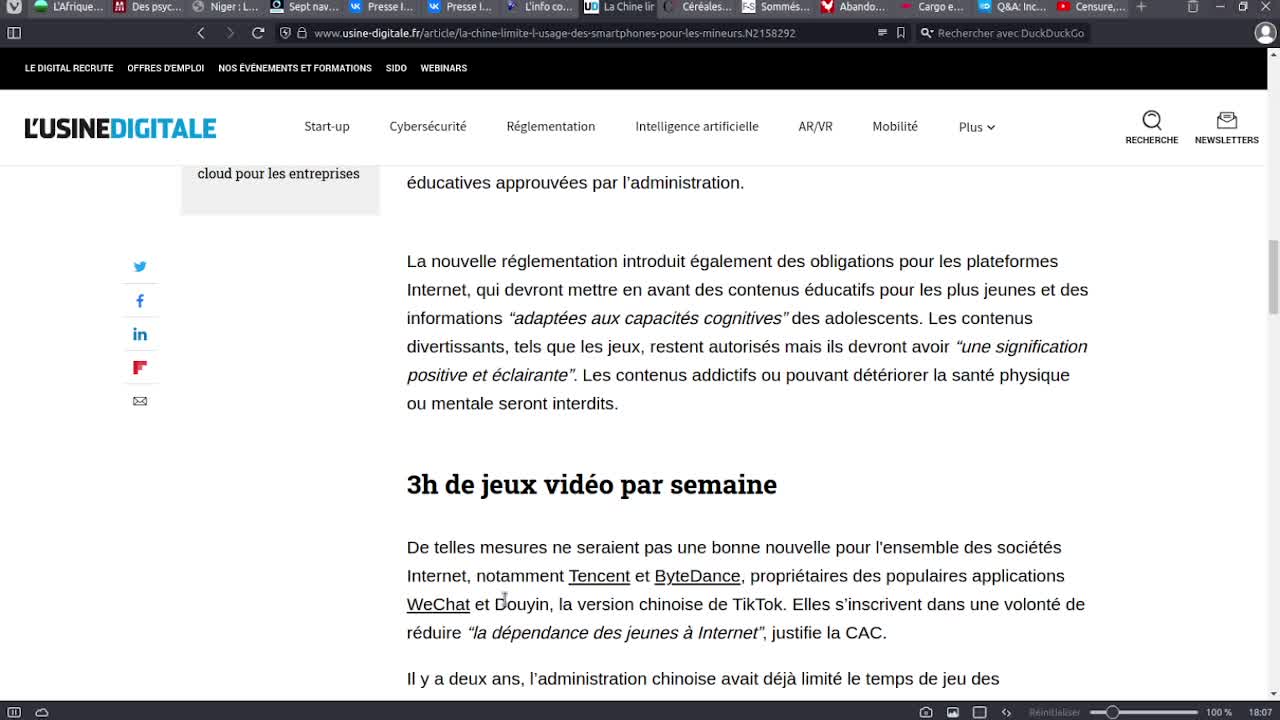Screen dimensions: 1280x720
Task: Click 'cloud pour les entreprises' sidebar card
Action: coord(280,188)
